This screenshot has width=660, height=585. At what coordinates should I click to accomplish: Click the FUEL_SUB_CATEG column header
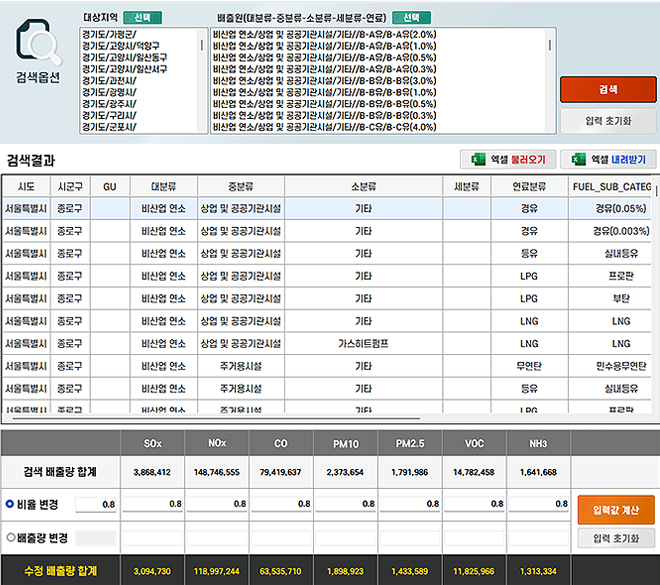click(612, 186)
